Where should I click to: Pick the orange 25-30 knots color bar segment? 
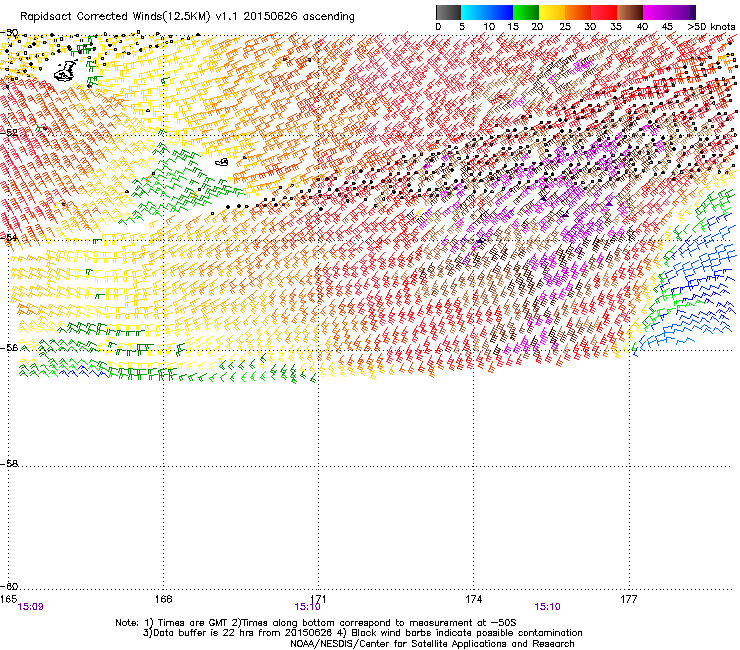578,12
